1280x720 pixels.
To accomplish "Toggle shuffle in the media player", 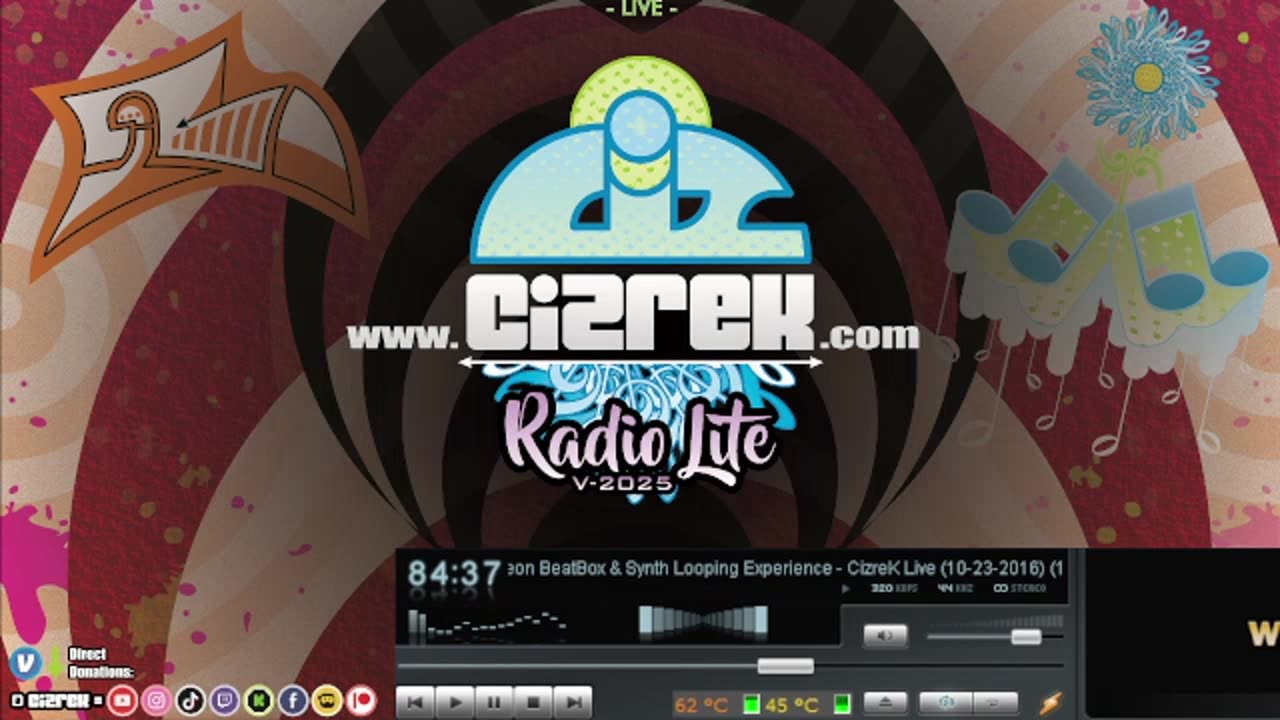I will 945,703.
